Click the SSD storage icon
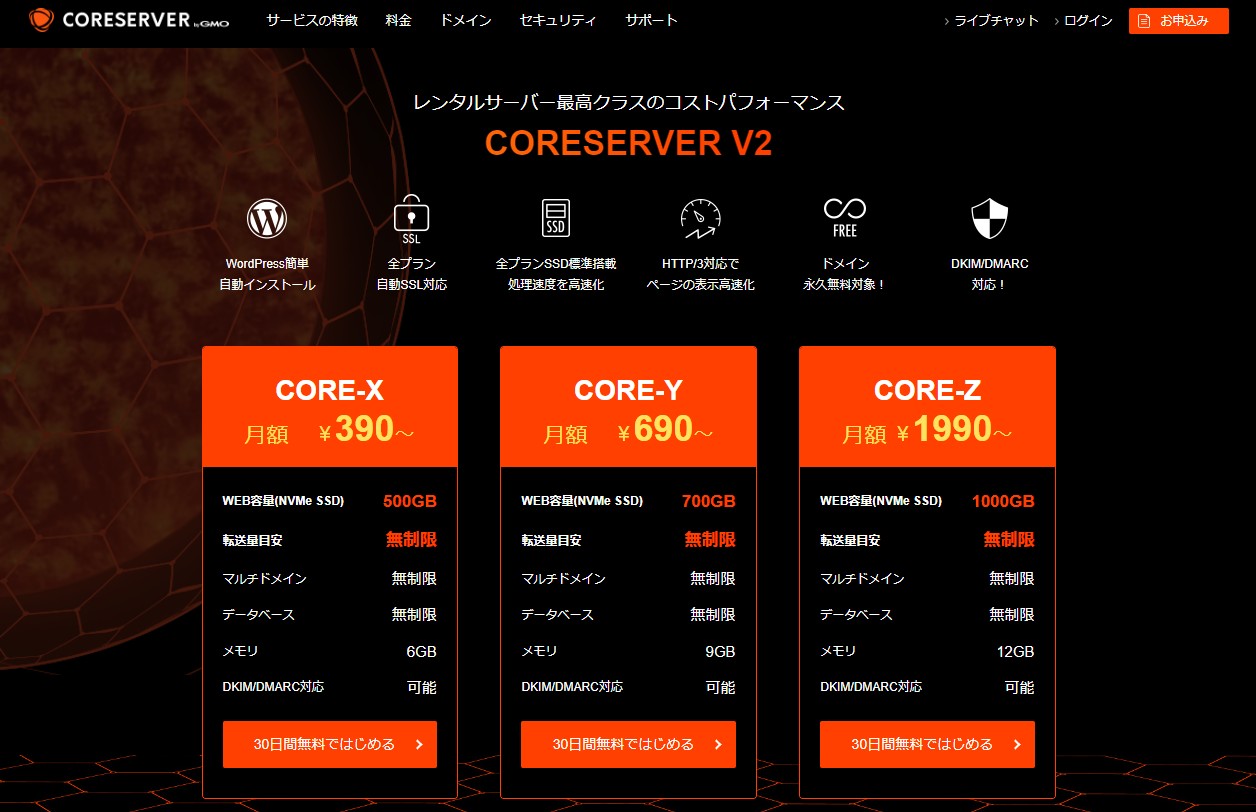1256x812 pixels. click(556, 218)
